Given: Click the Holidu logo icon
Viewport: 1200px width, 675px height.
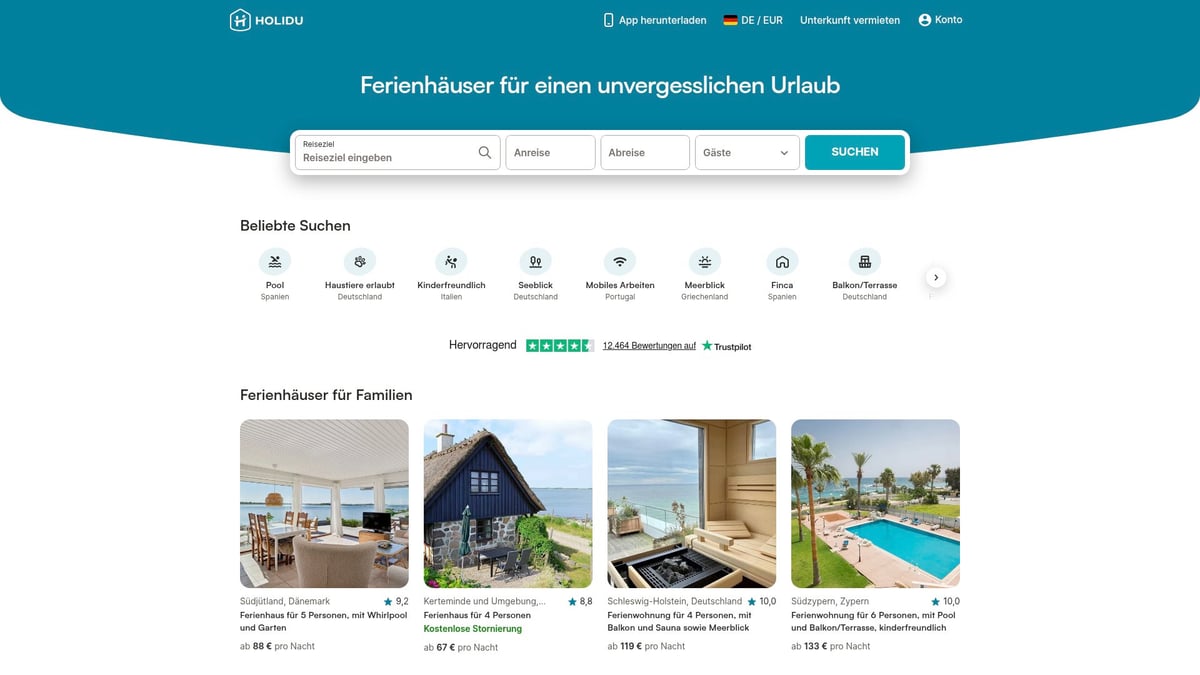Looking at the screenshot, I should tap(240, 20).
